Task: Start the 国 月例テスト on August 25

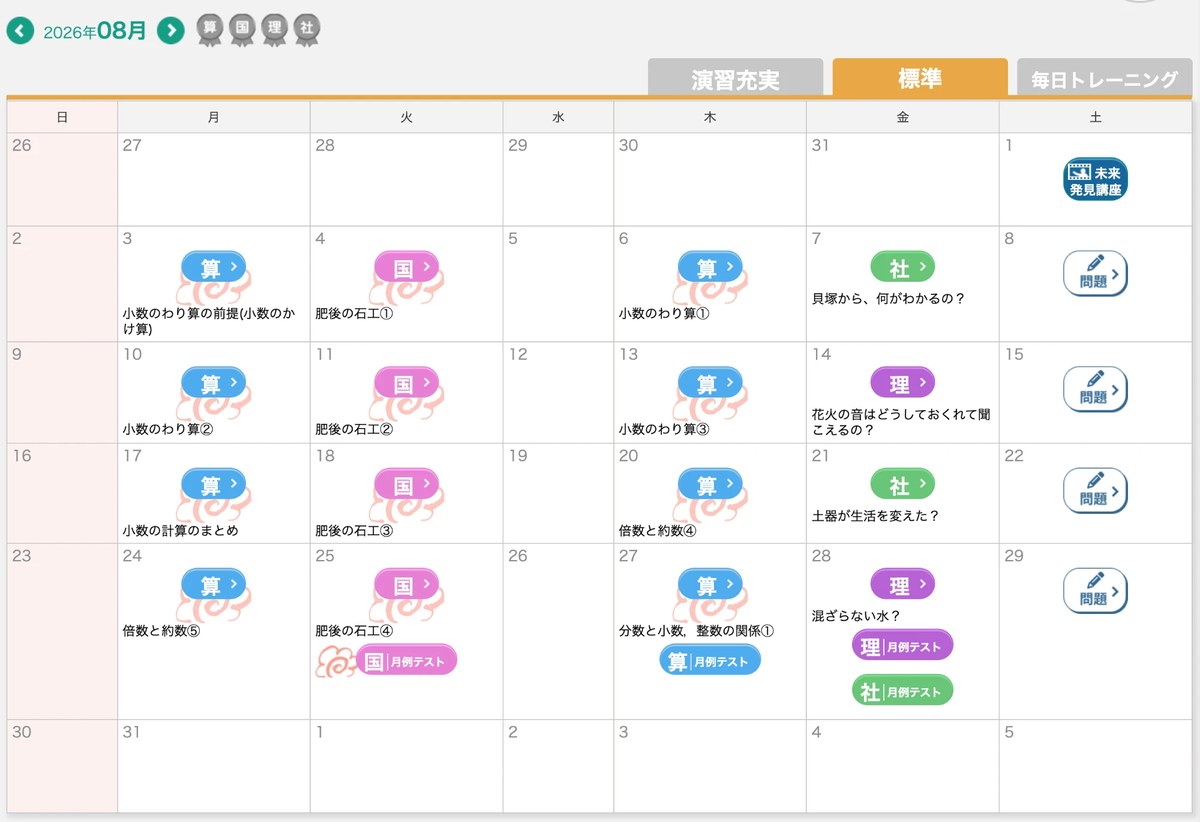Action: [x=406, y=660]
